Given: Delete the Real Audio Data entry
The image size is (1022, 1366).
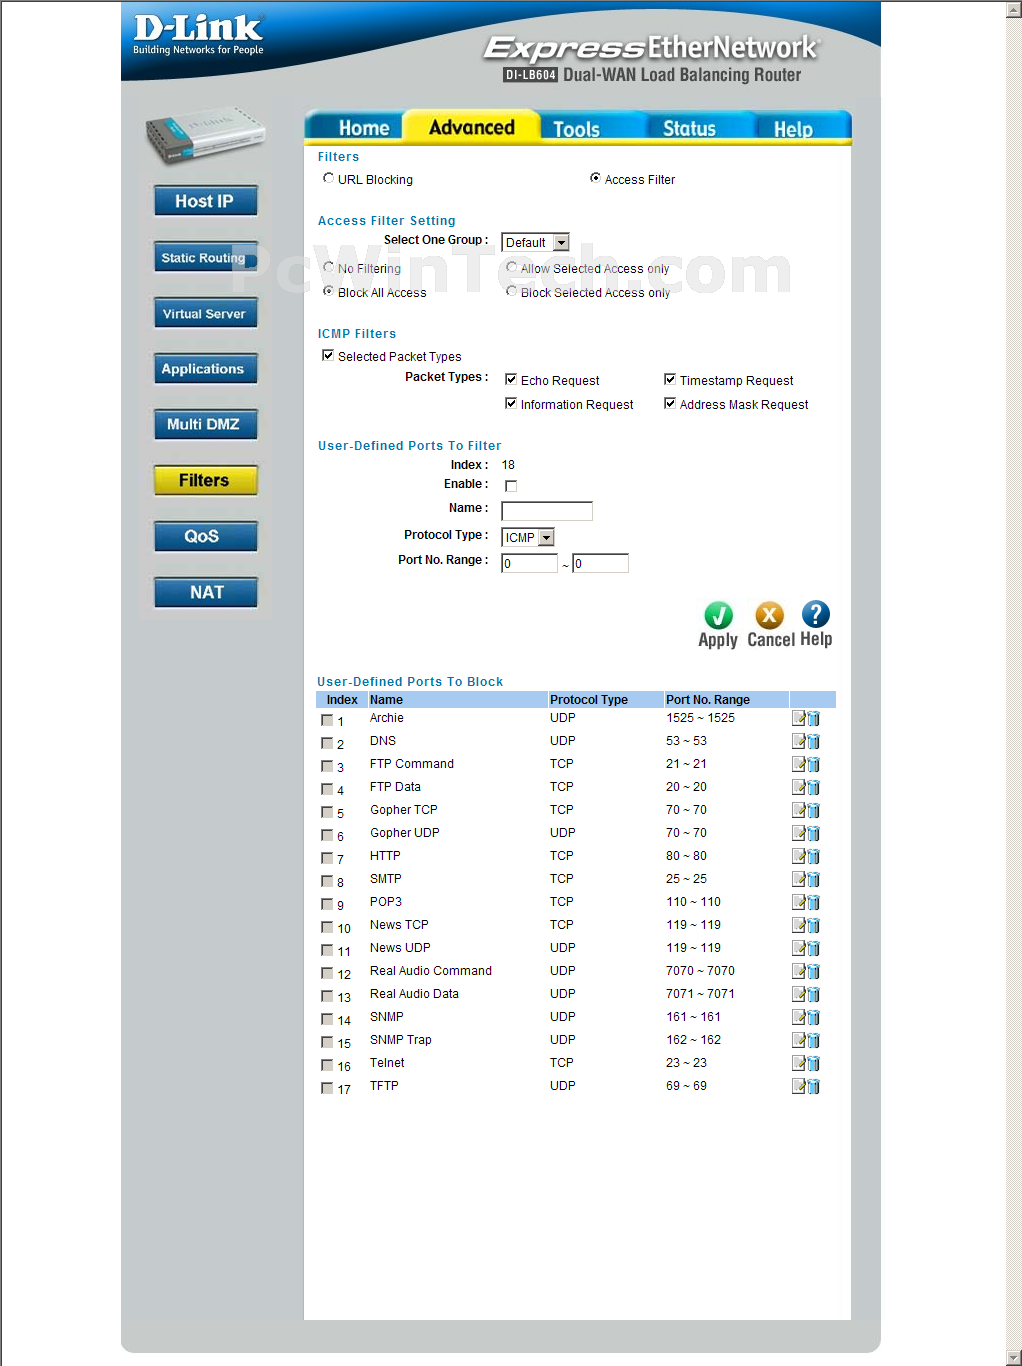Looking at the screenshot, I should tap(813, 994).
